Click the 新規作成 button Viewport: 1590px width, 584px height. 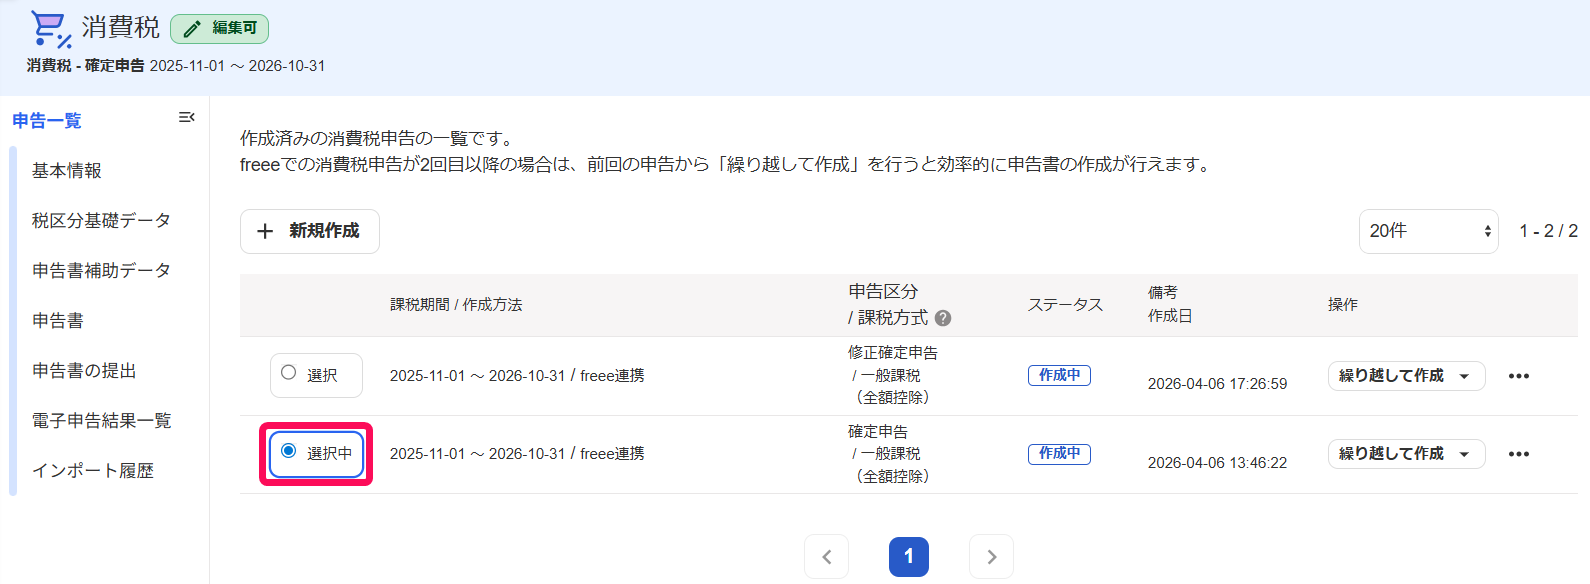[x=310, y=231]
